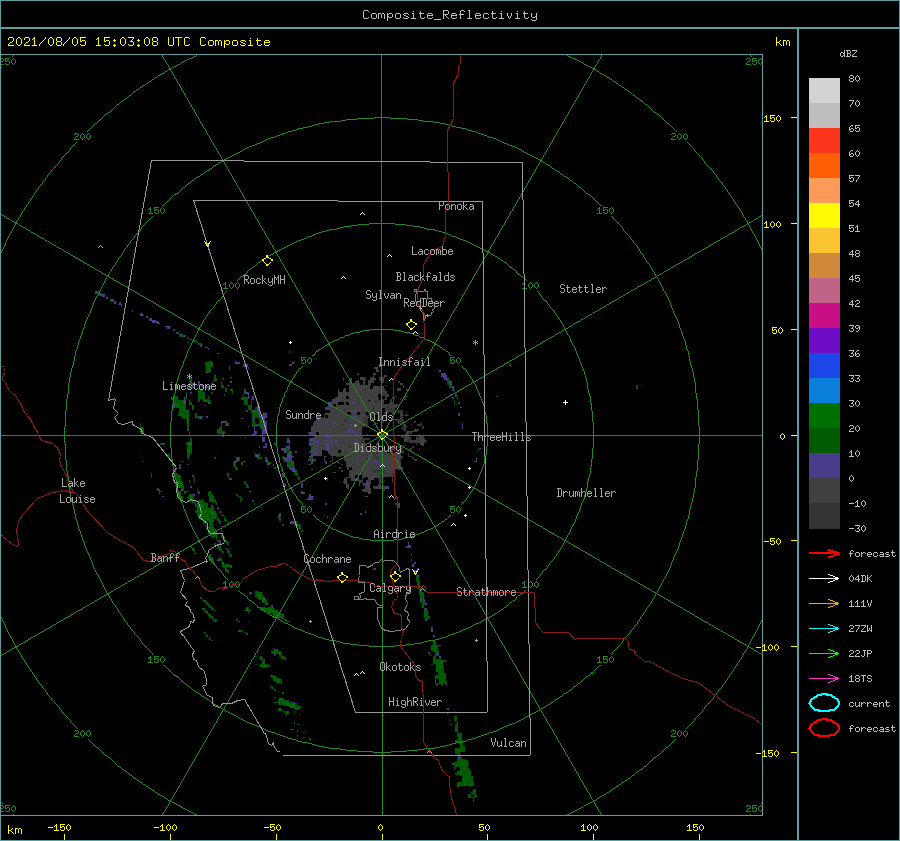This screenshot has height=841, width=900.
Task: Click the Stettler city label
Action: pos(583,289)
